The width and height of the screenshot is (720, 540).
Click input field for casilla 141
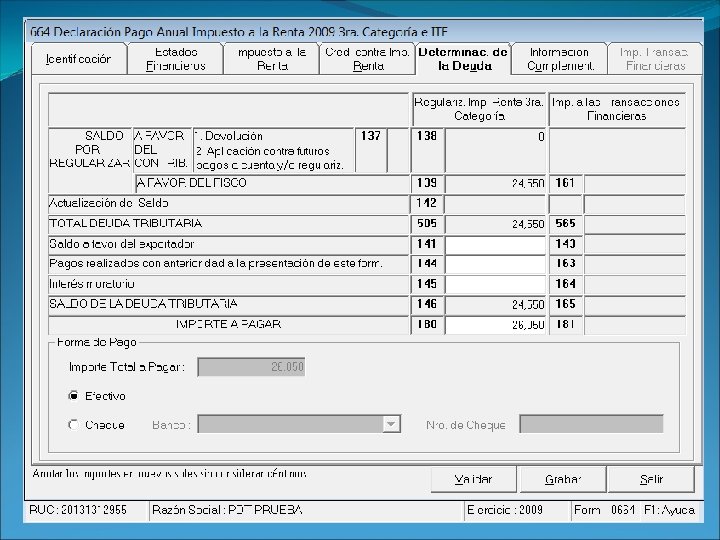point(495,245)
